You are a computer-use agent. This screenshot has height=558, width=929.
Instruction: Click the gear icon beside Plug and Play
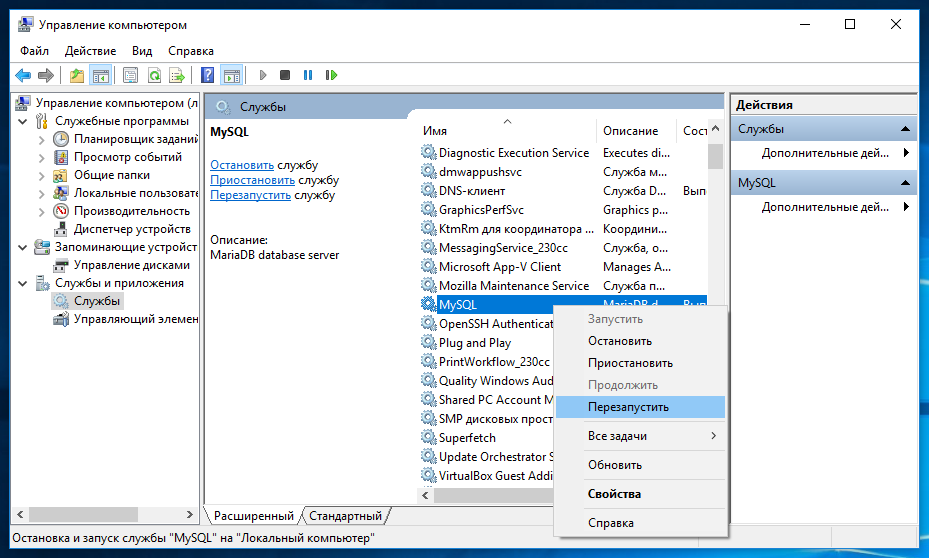coord(428,342)
